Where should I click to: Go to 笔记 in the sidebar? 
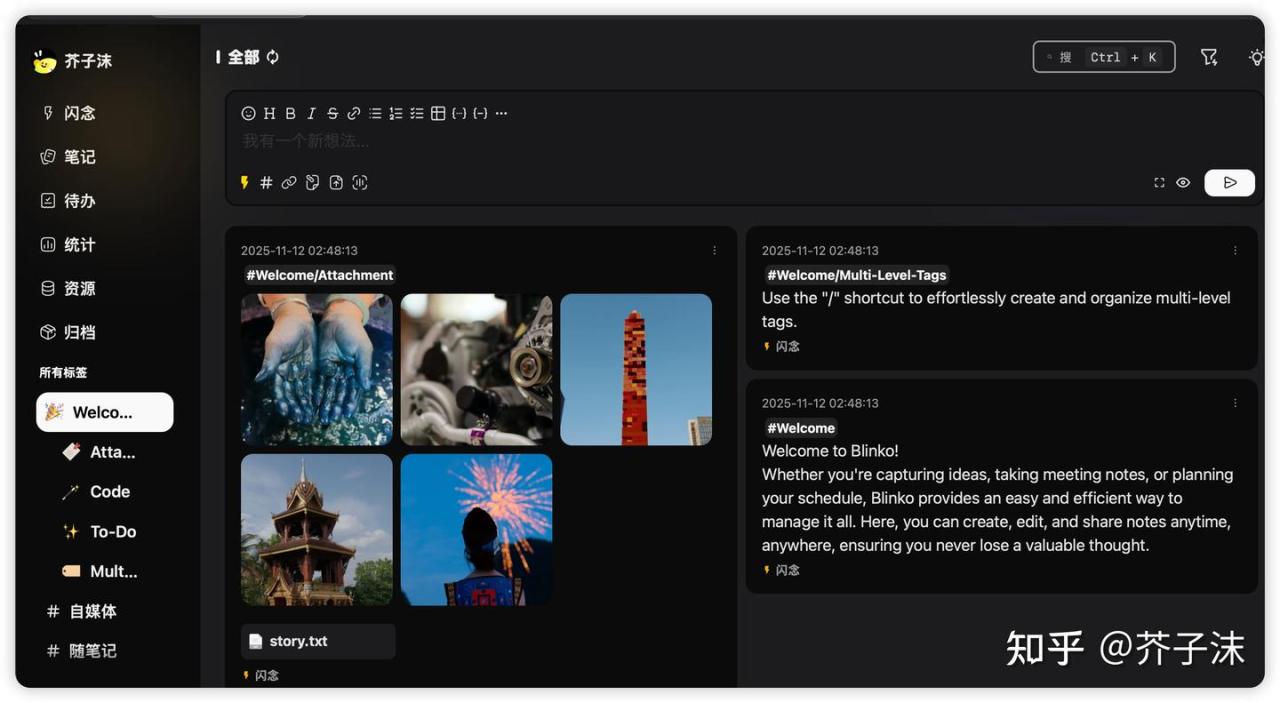(x=79, y=157)
